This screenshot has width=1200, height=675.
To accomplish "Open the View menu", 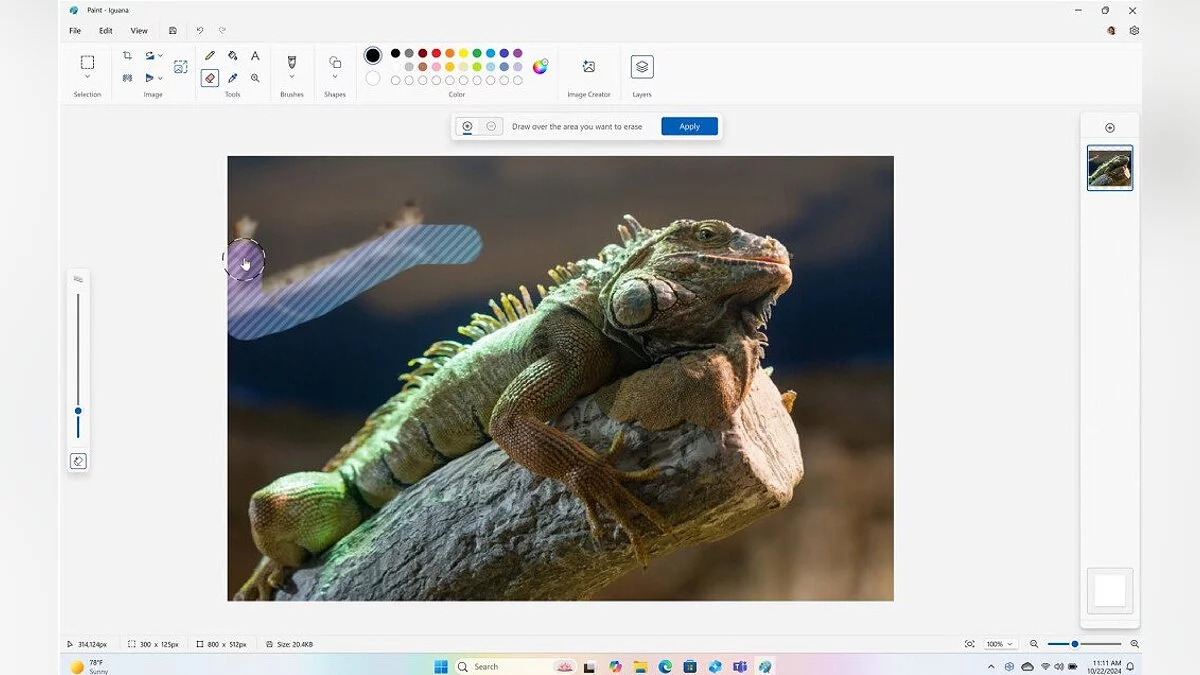I will 139,31.
